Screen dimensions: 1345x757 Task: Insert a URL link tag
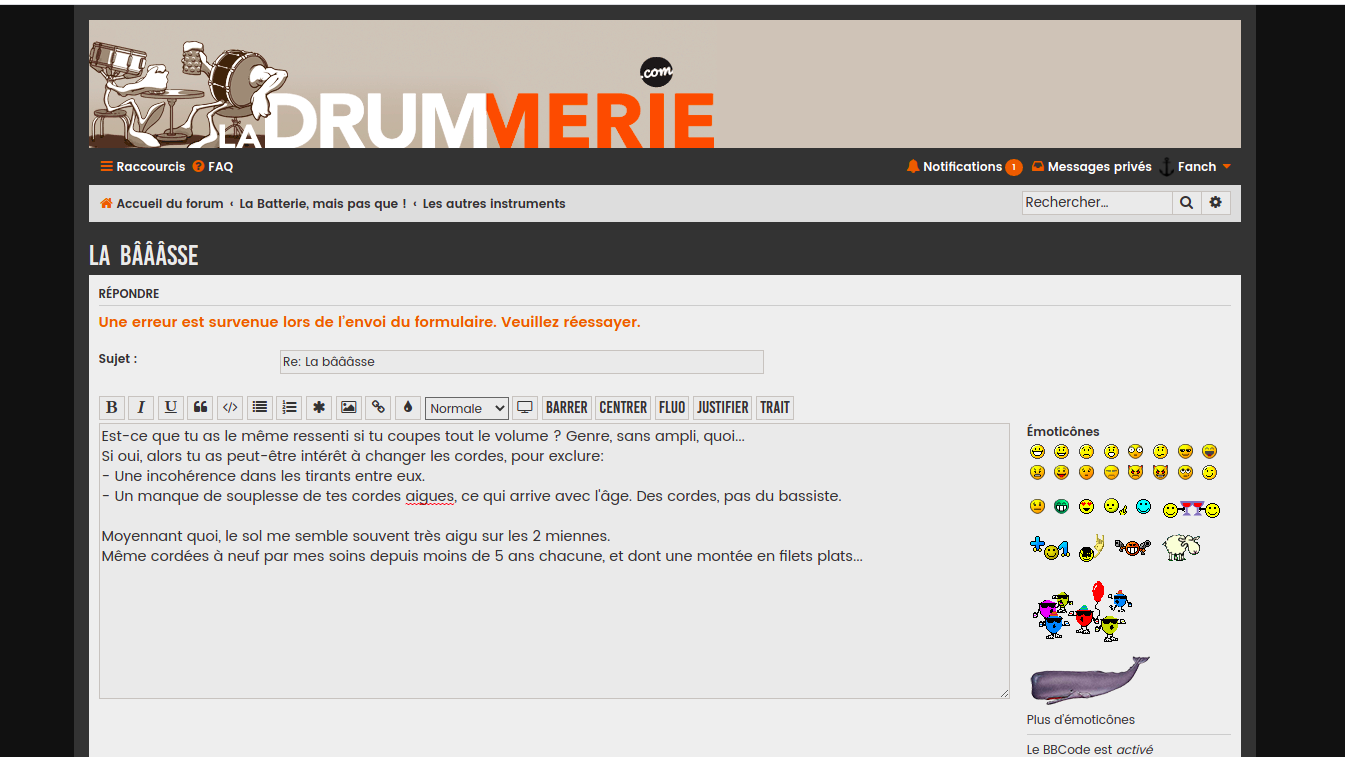[378, 408]
